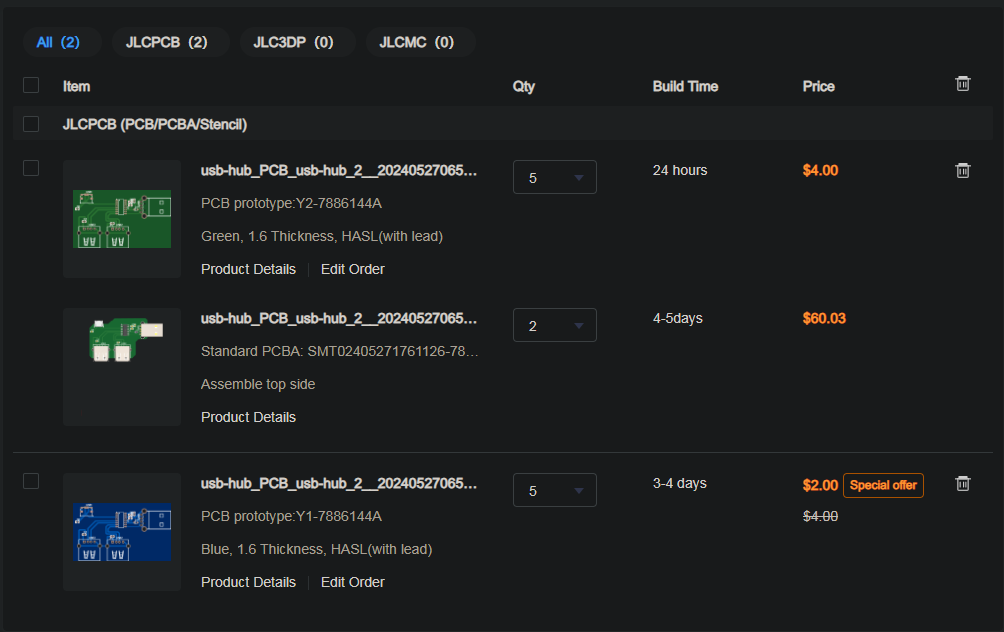Click the struck-through $4.00 original price
This screenshot has height=632, width=1004.
click(820, 516)
